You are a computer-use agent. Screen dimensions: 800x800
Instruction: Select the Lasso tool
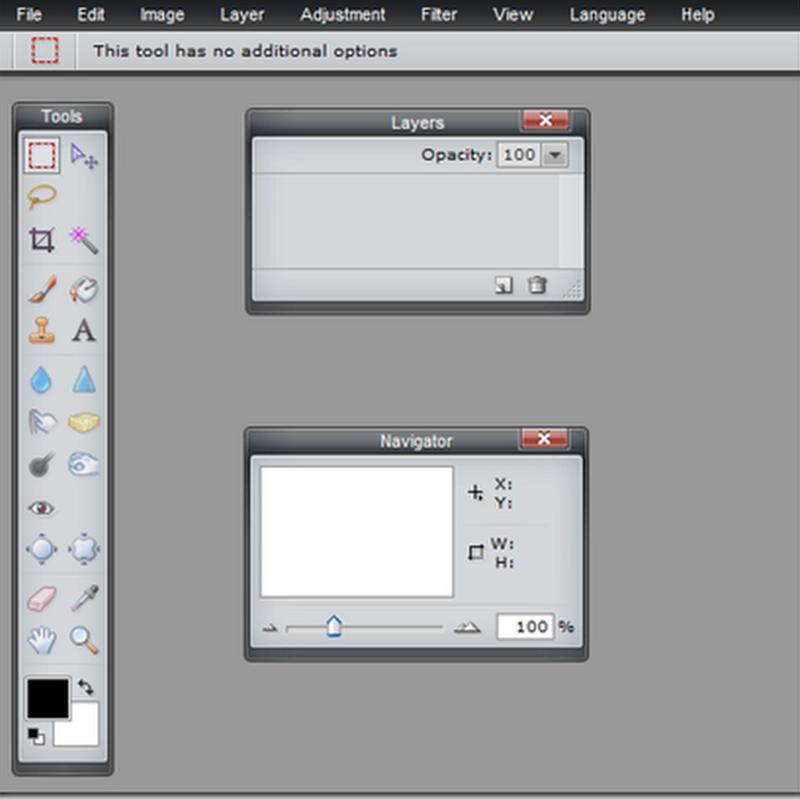(x=41, y=197)
